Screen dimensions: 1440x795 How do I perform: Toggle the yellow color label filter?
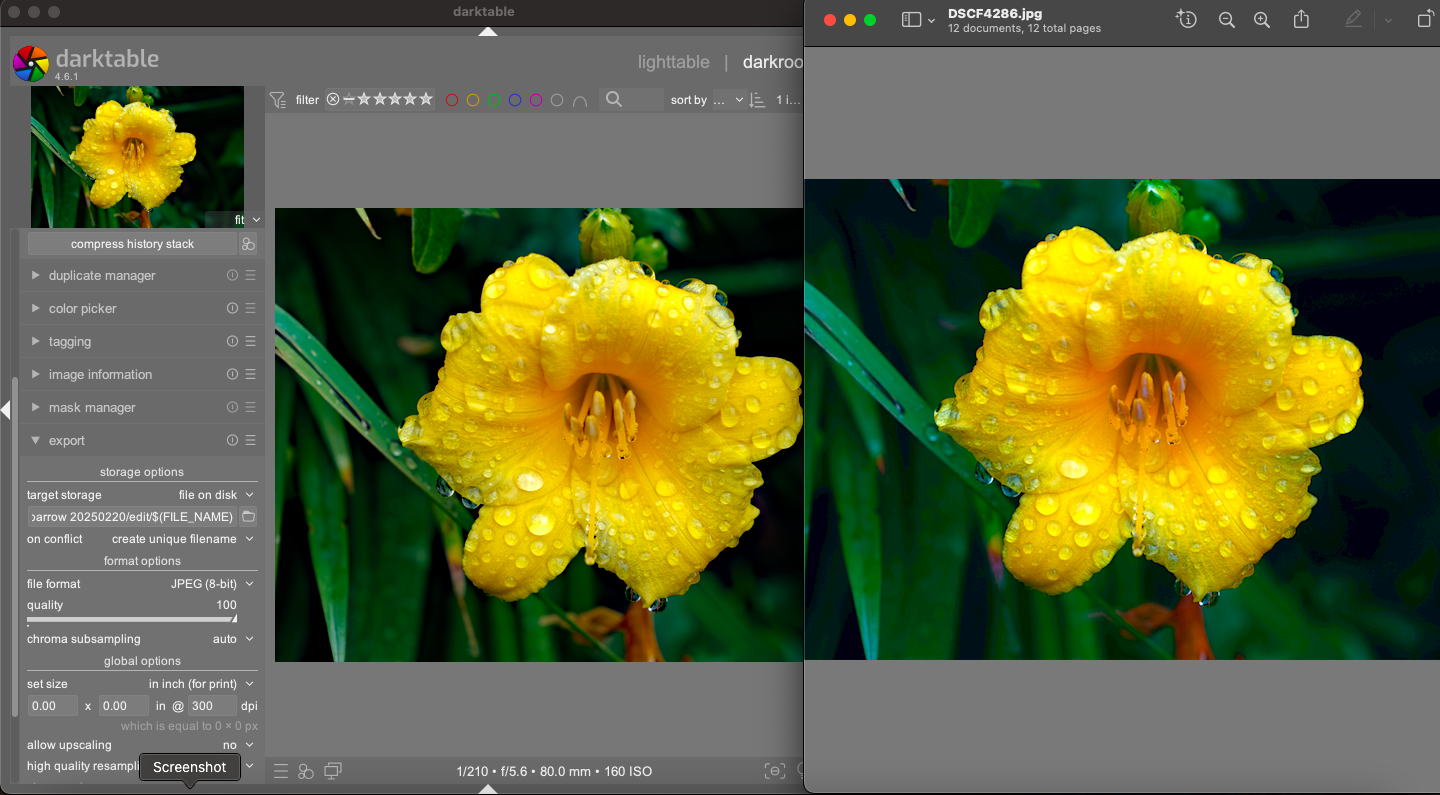tap(473, 100)
